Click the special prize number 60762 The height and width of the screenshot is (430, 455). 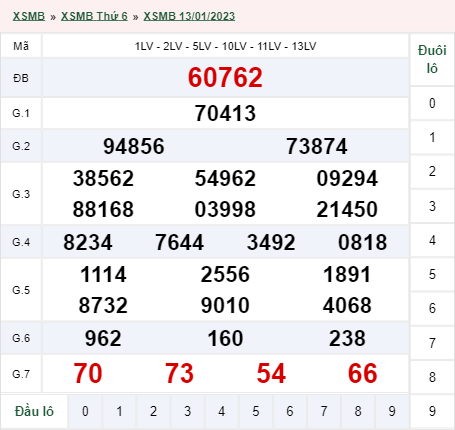click(225, 78)
